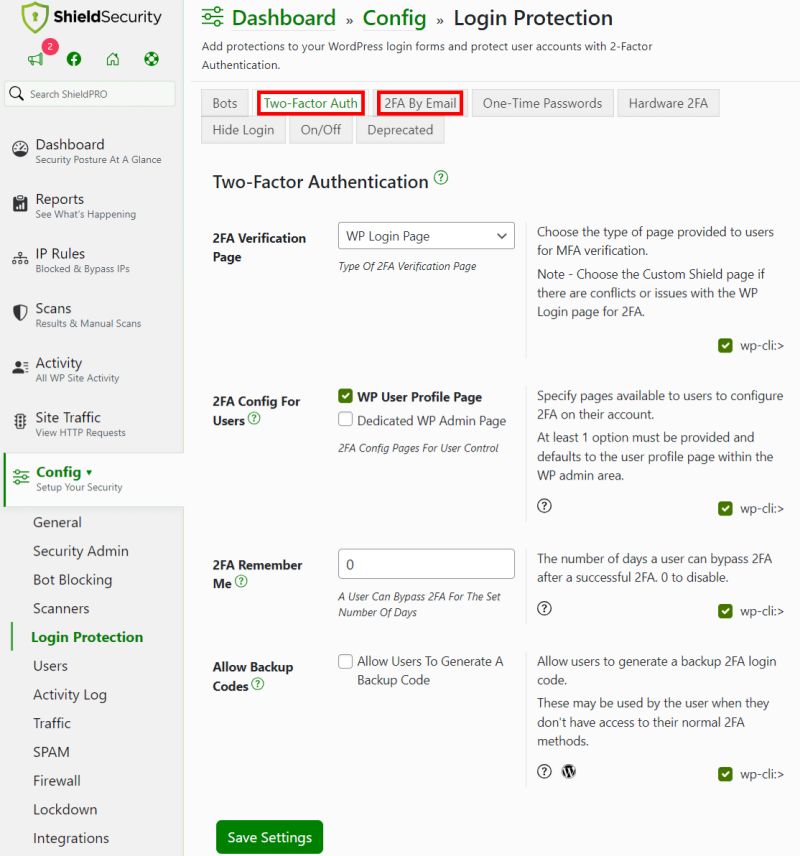Click the home icon in the header
The height and width of the screenshot is (856, 800).
(x=112, y=59)
